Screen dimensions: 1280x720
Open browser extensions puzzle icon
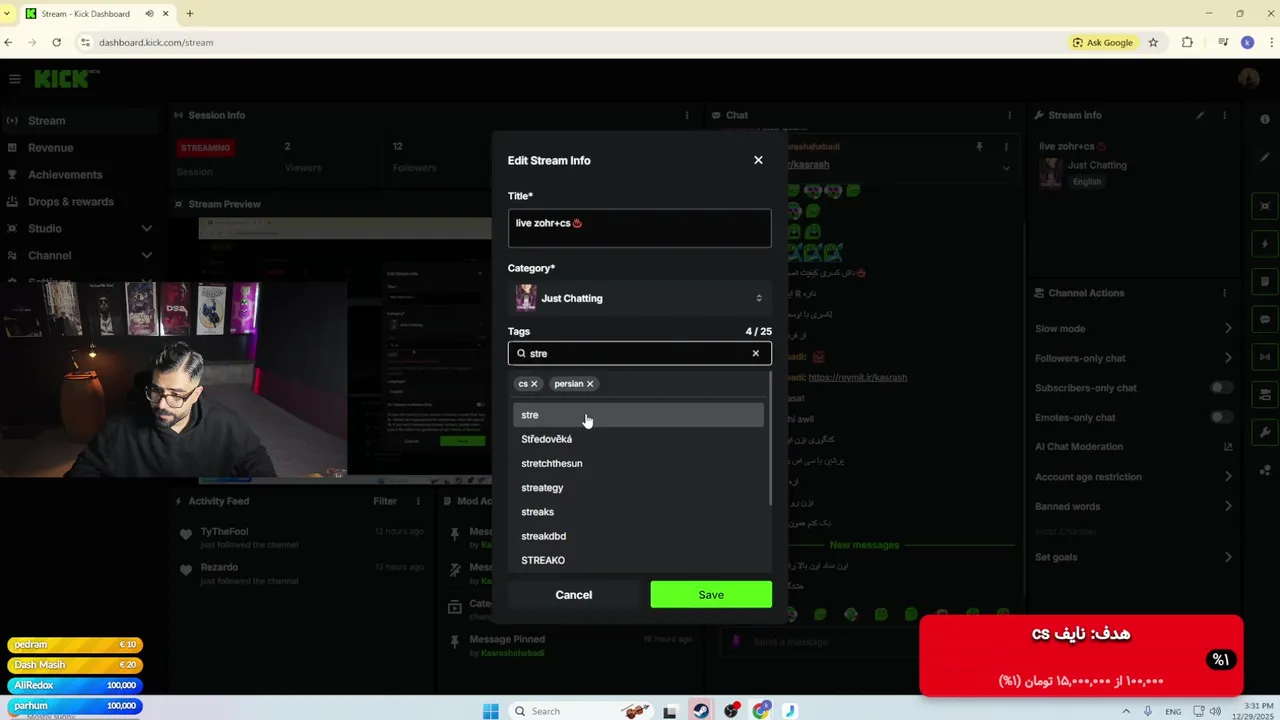(1187, 42)
